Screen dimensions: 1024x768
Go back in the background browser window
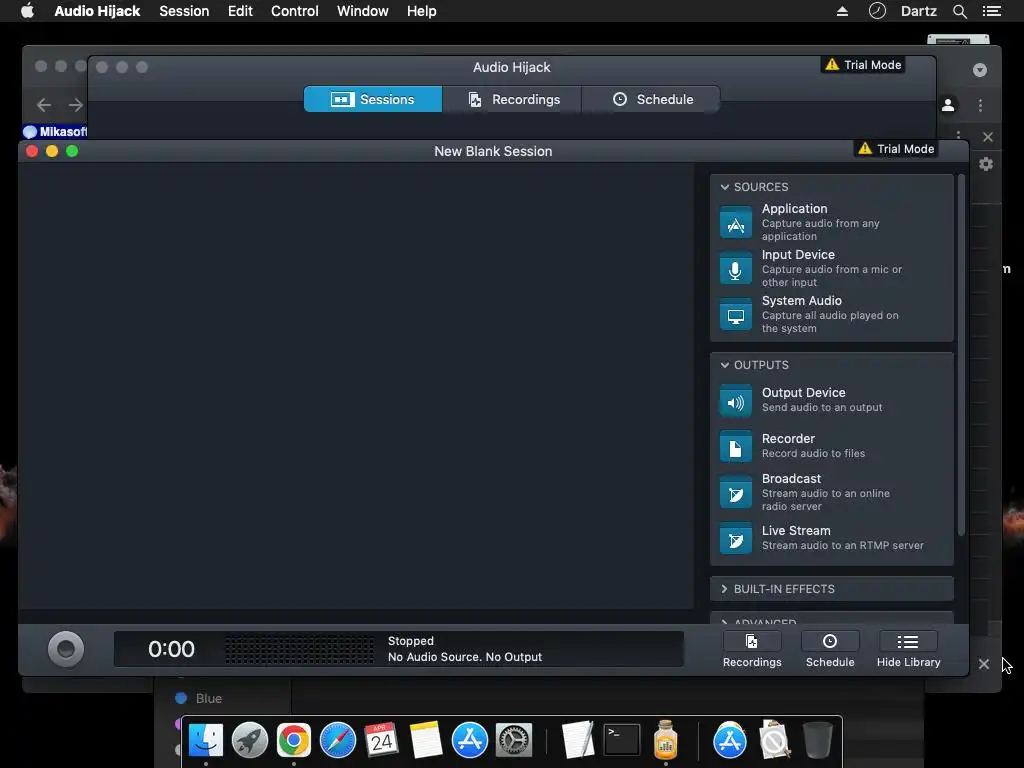pyautogui.click(x=44, y=105)
